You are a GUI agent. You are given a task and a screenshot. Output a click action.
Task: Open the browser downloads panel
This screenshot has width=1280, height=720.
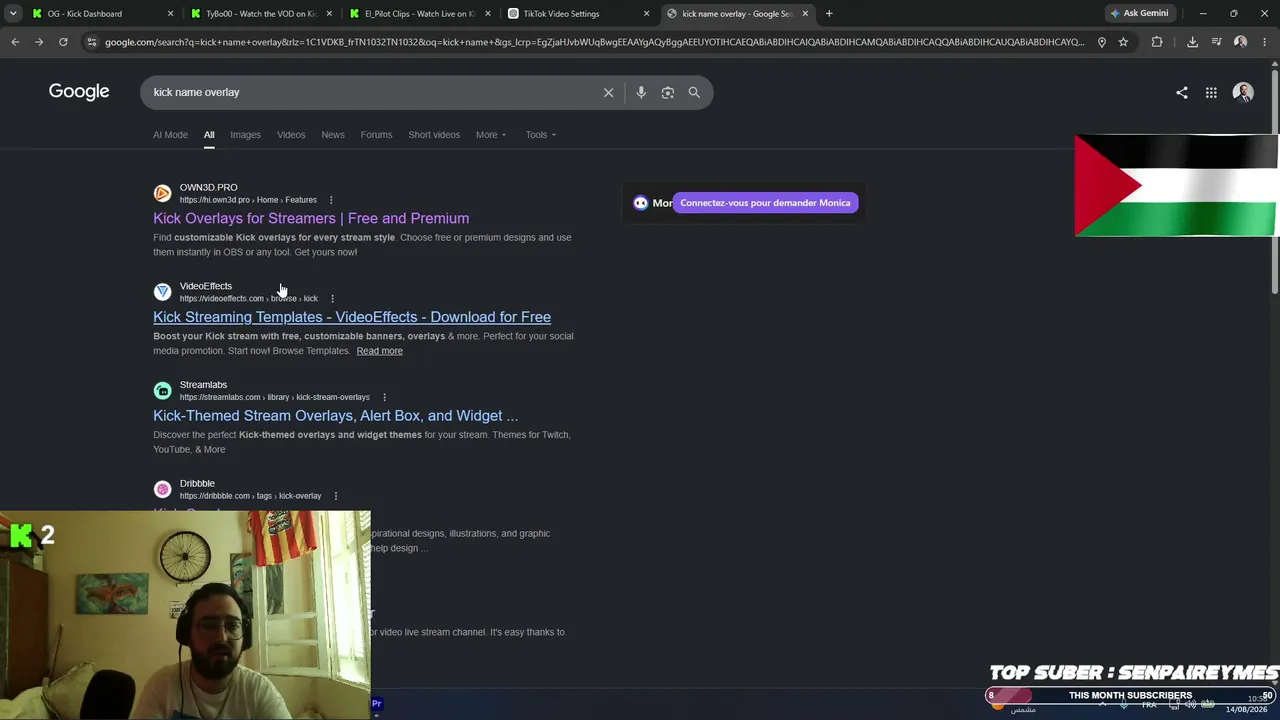[1192, 42]
